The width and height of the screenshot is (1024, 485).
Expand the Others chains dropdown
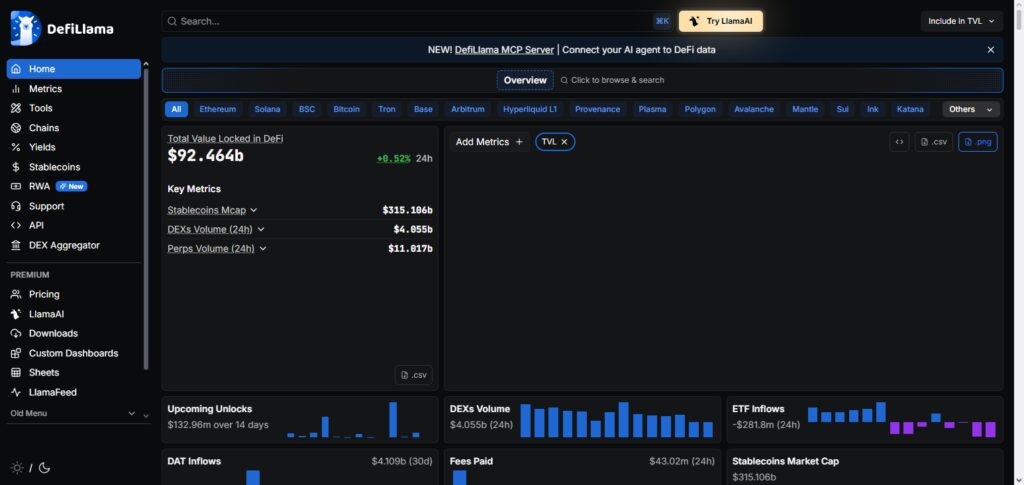tap(970, 109)
